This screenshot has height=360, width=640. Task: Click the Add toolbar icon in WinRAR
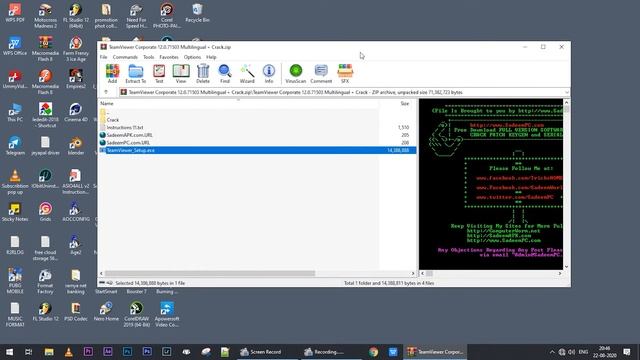112,74
